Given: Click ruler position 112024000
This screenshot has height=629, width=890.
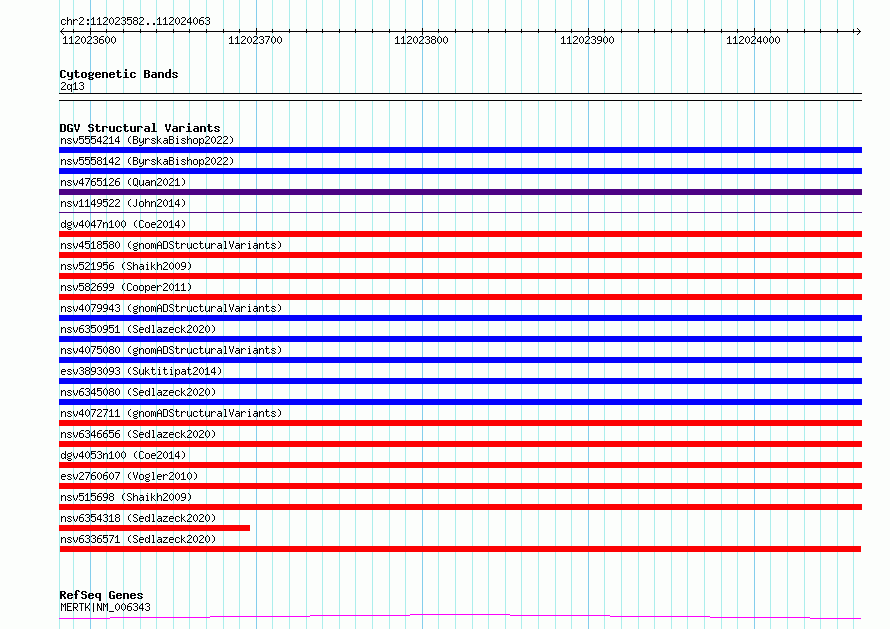Looking at the screenshot, I should coord(753,40).
